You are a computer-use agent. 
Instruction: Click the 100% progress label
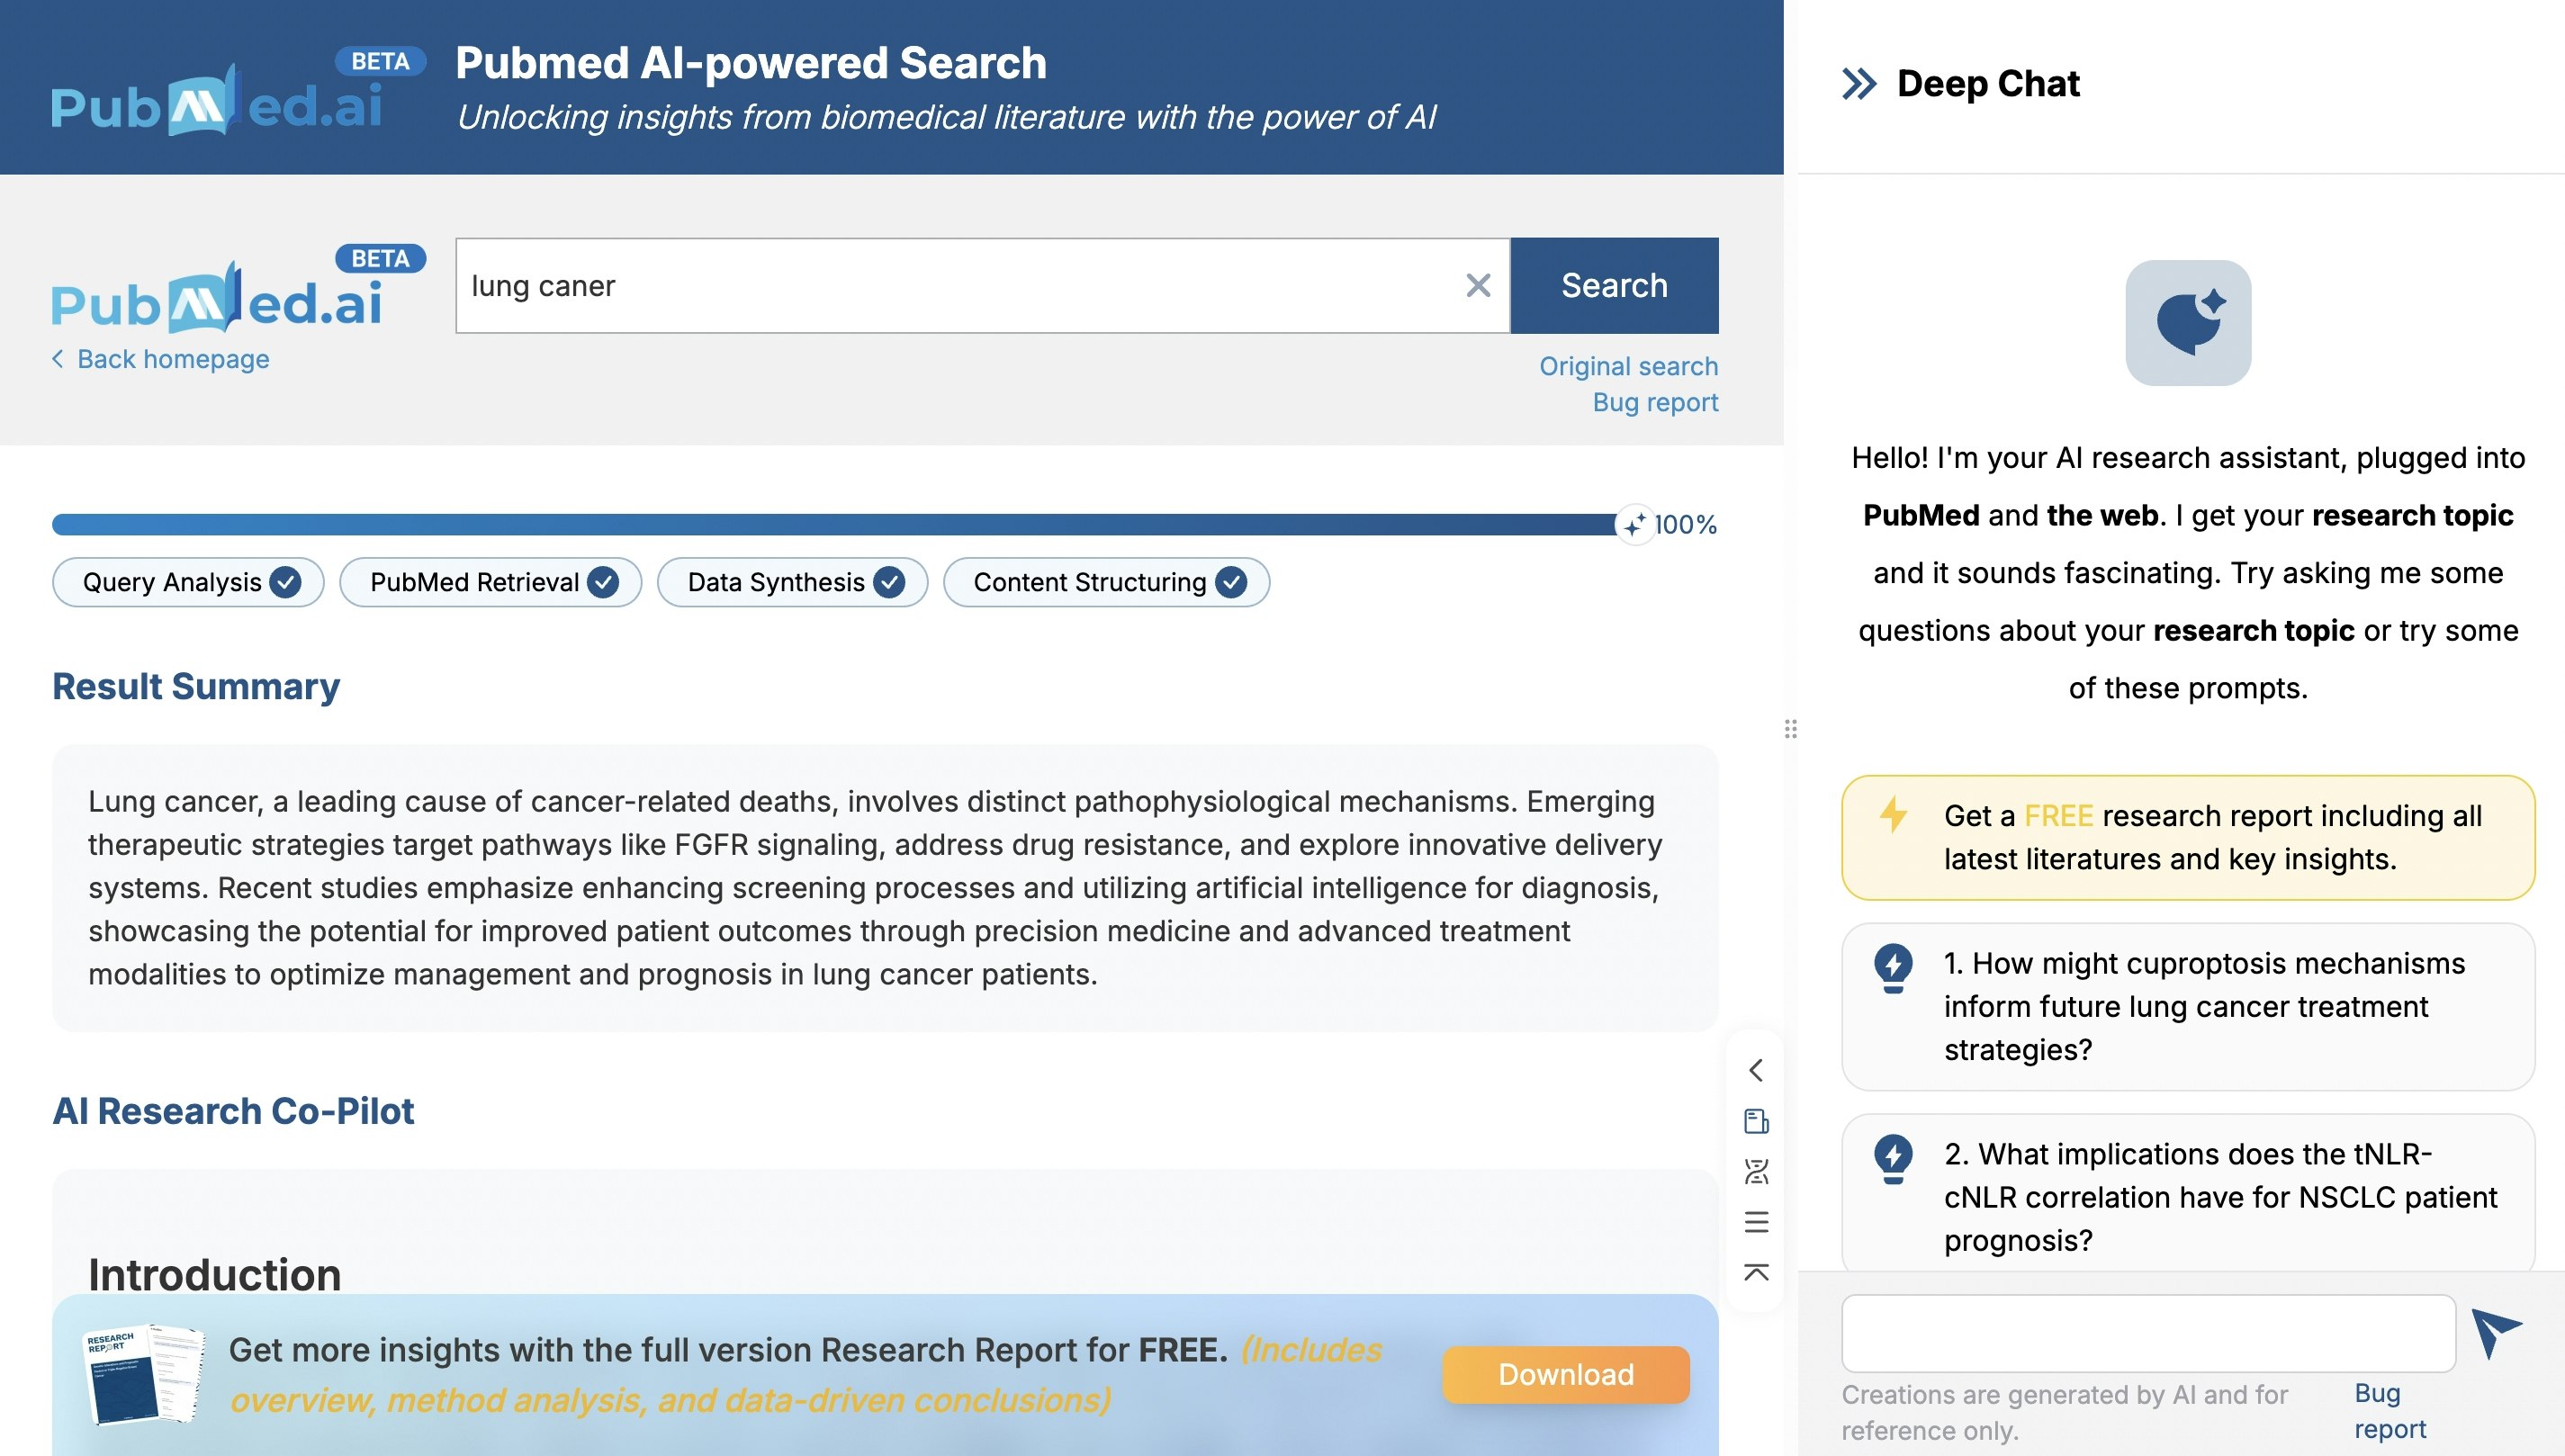[x=1686, y=524]
